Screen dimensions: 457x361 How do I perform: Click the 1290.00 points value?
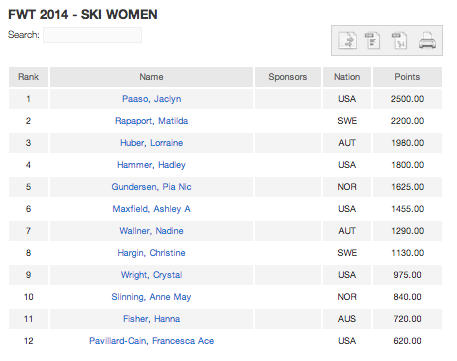click(x=407, y=231)
